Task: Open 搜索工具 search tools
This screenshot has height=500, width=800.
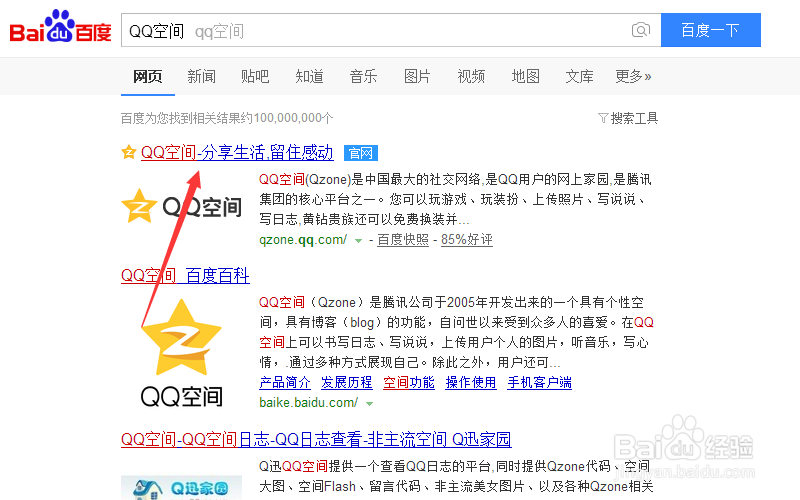Action: pyautogui.click(x=634, y=118)
